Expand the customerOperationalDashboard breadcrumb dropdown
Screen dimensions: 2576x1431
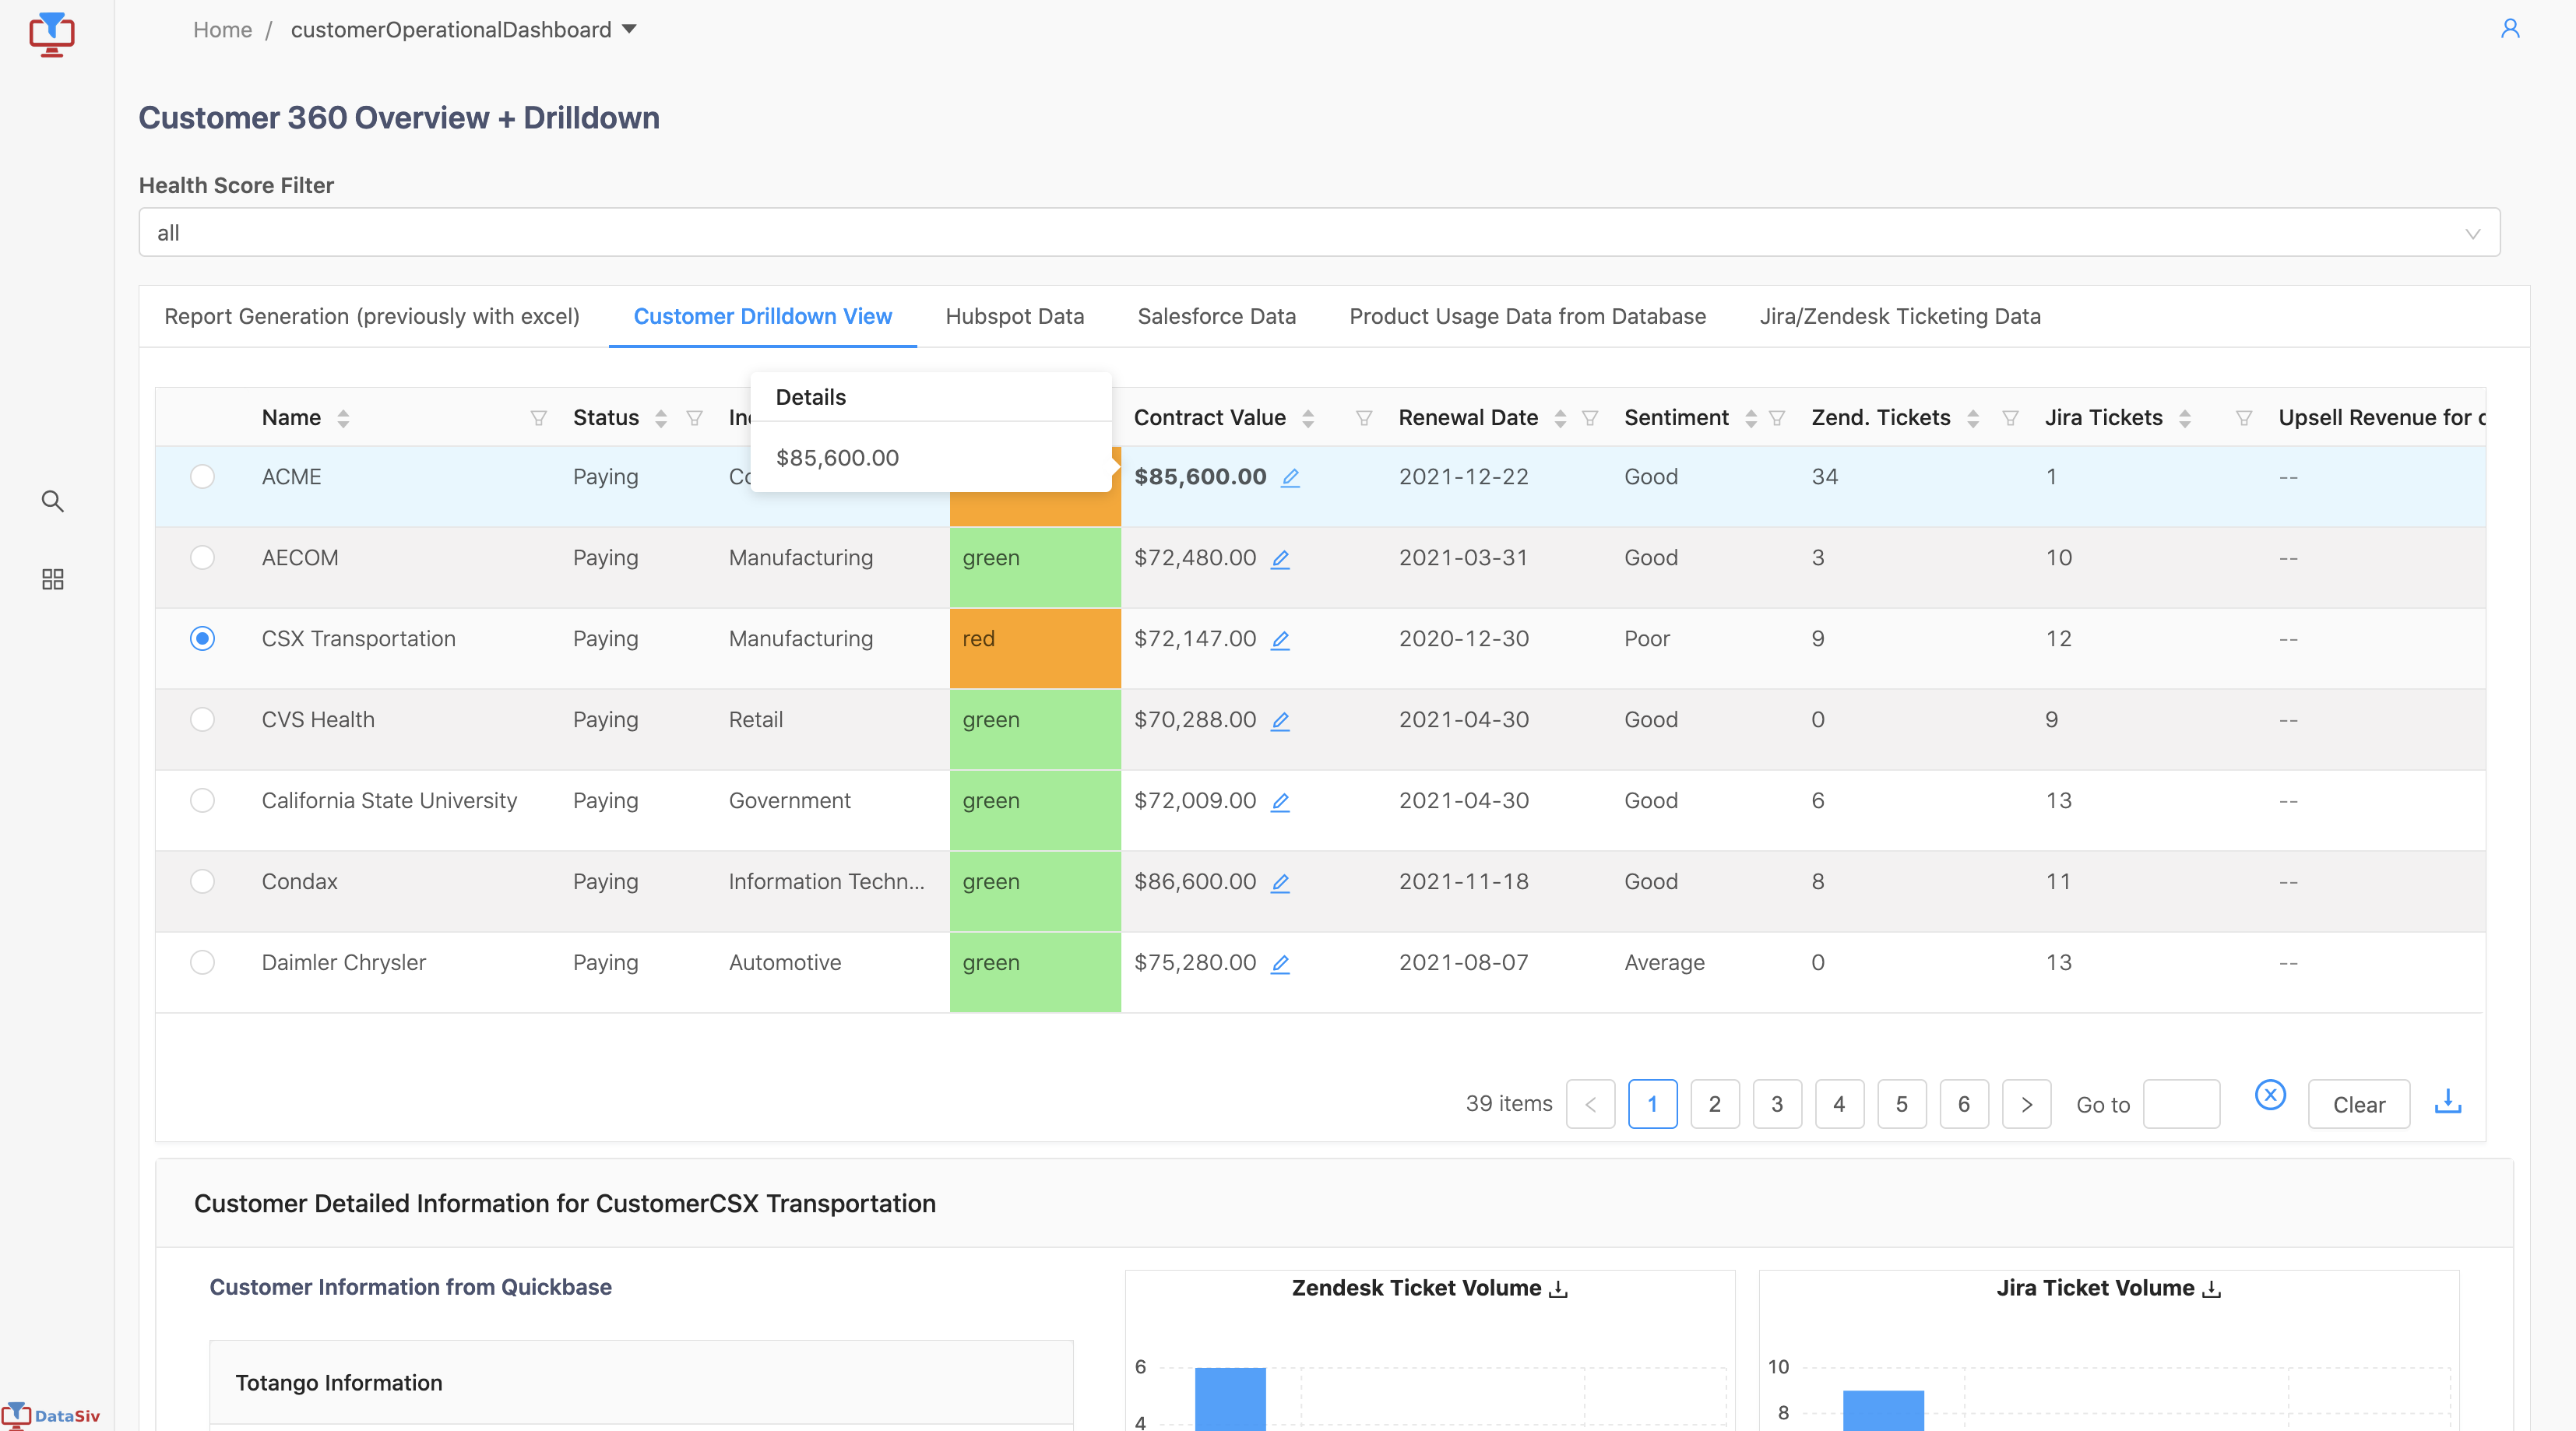[629, 29]
